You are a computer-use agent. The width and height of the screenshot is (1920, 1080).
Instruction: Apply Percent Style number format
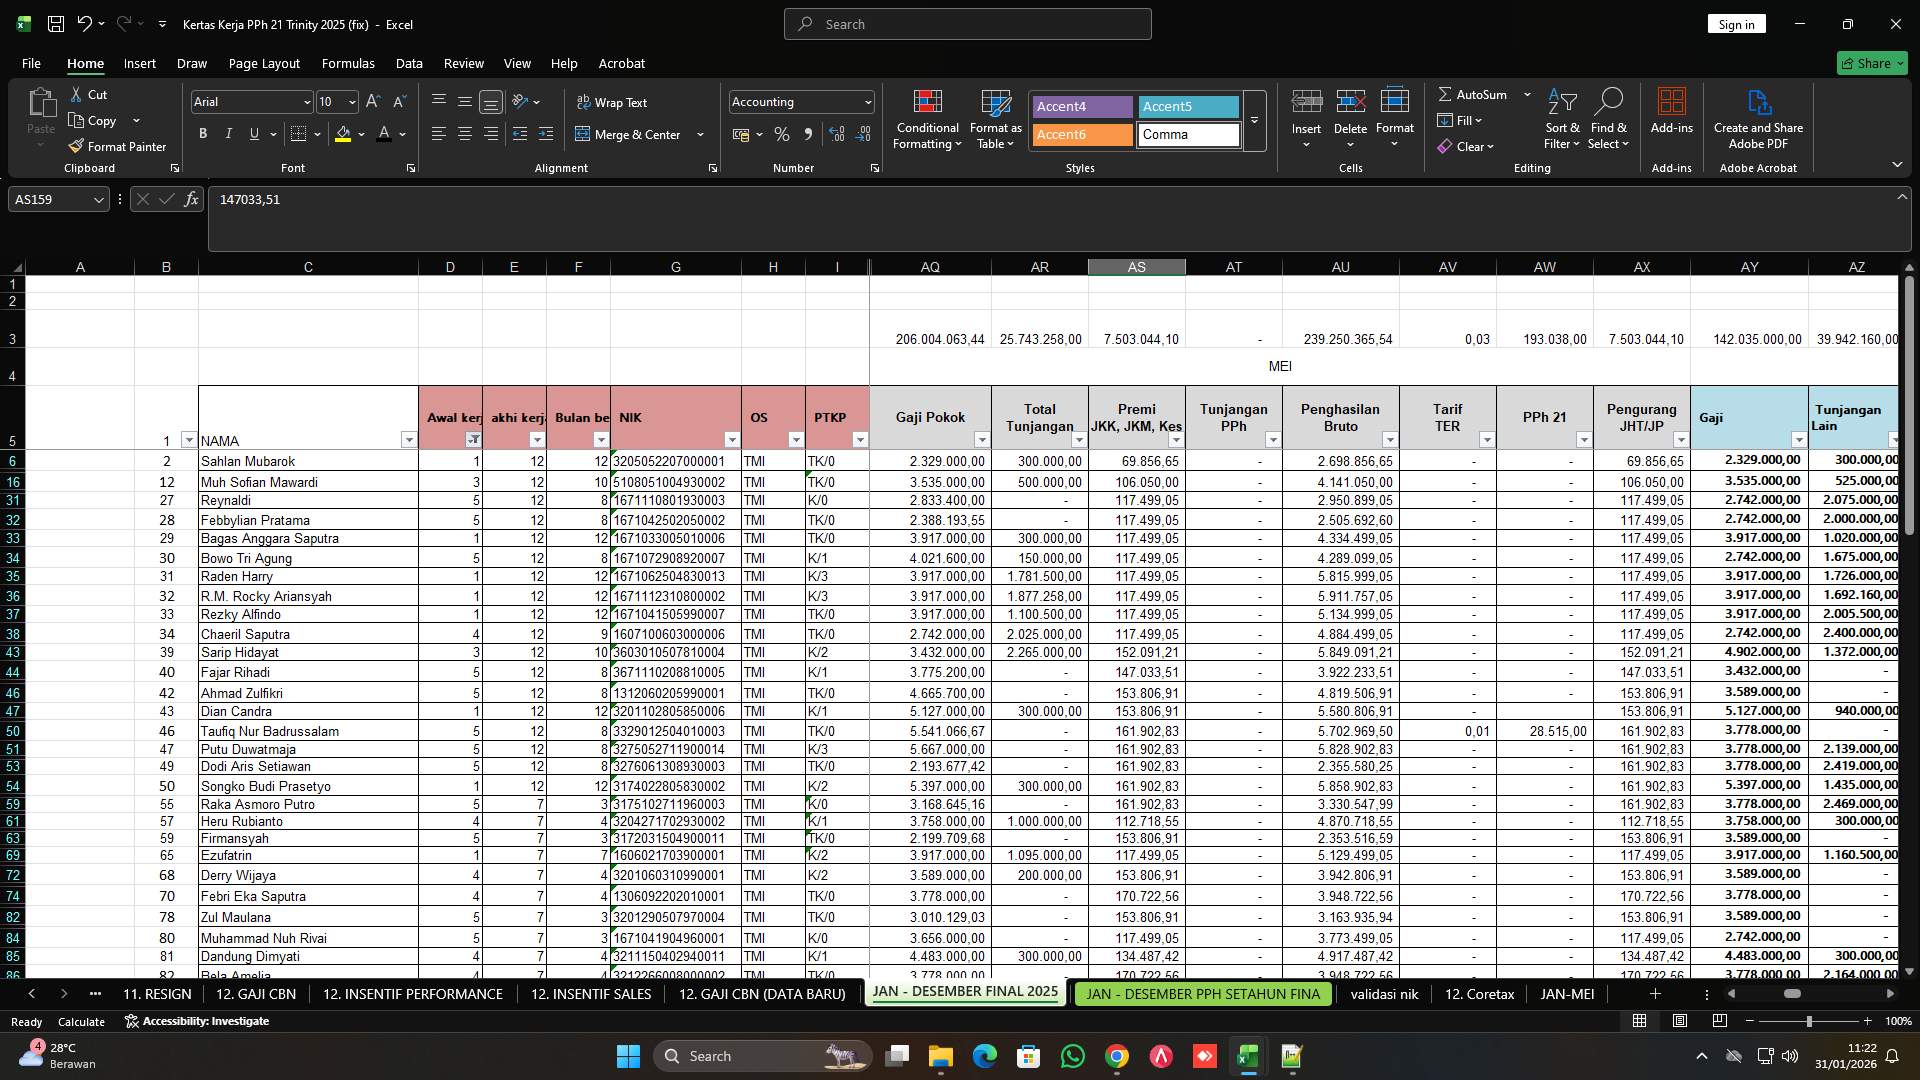(x=782, y=134)
